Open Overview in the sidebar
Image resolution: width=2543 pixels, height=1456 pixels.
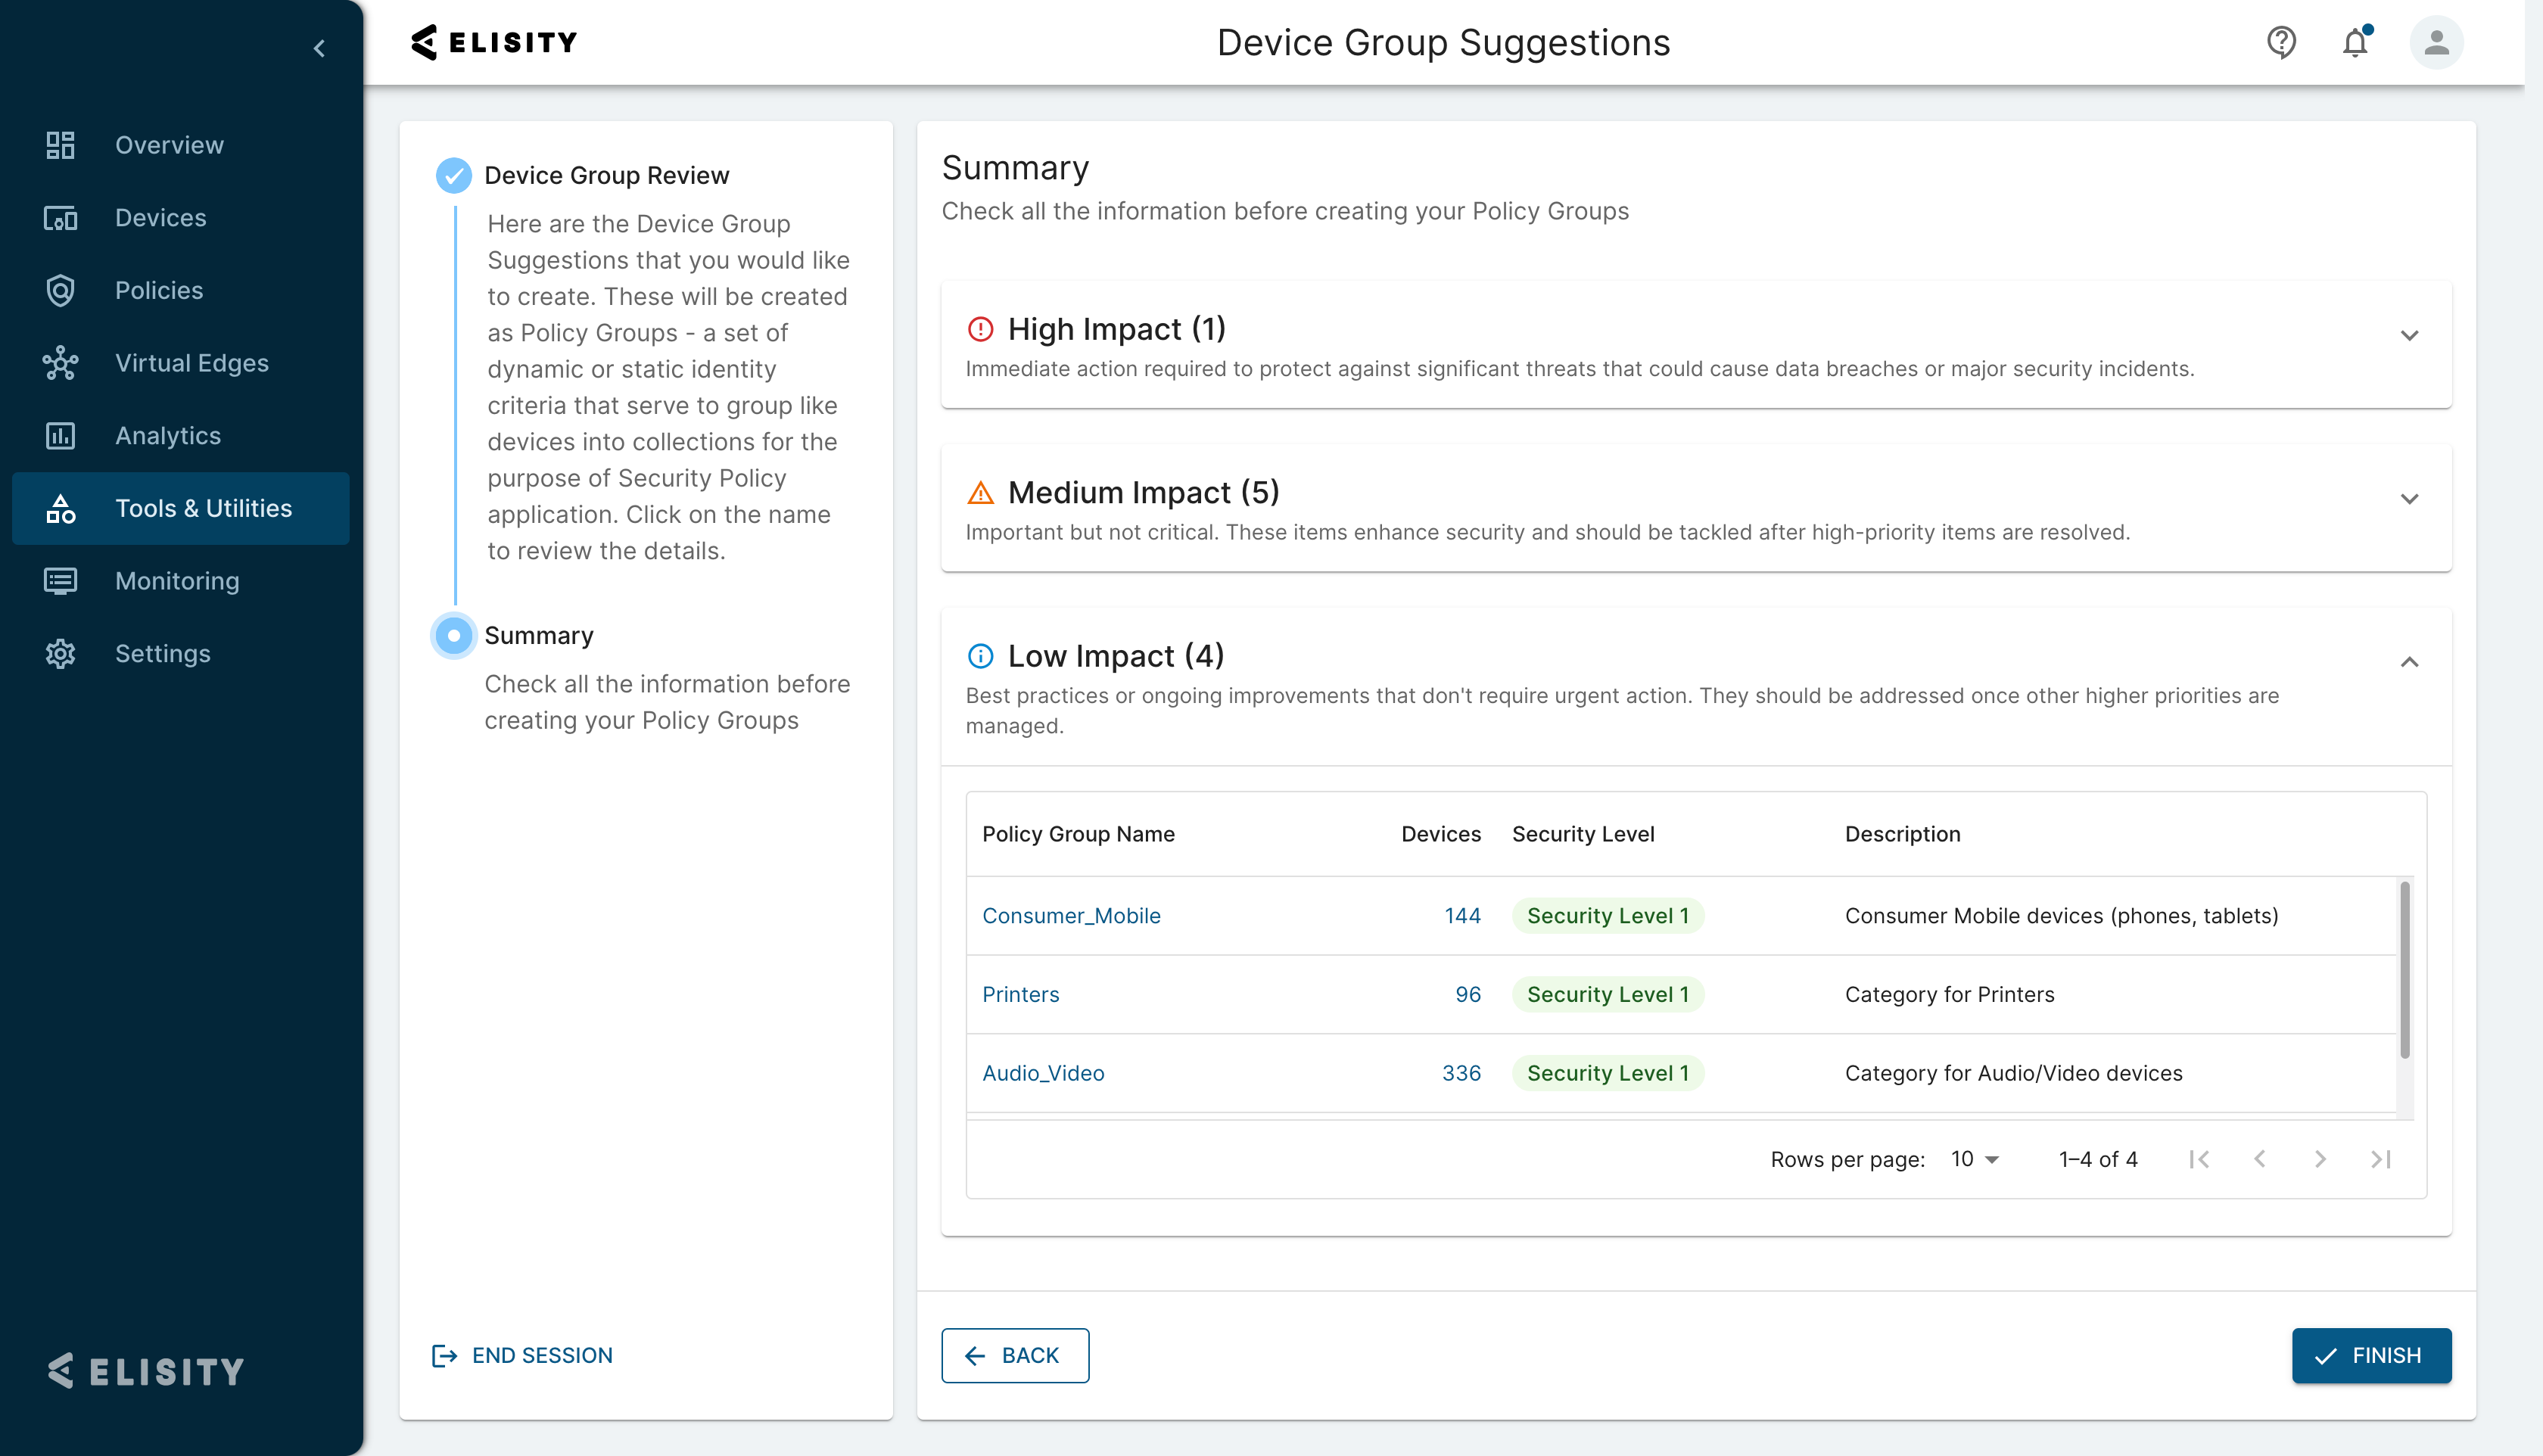pyautogui.click(x=181, y=145)
